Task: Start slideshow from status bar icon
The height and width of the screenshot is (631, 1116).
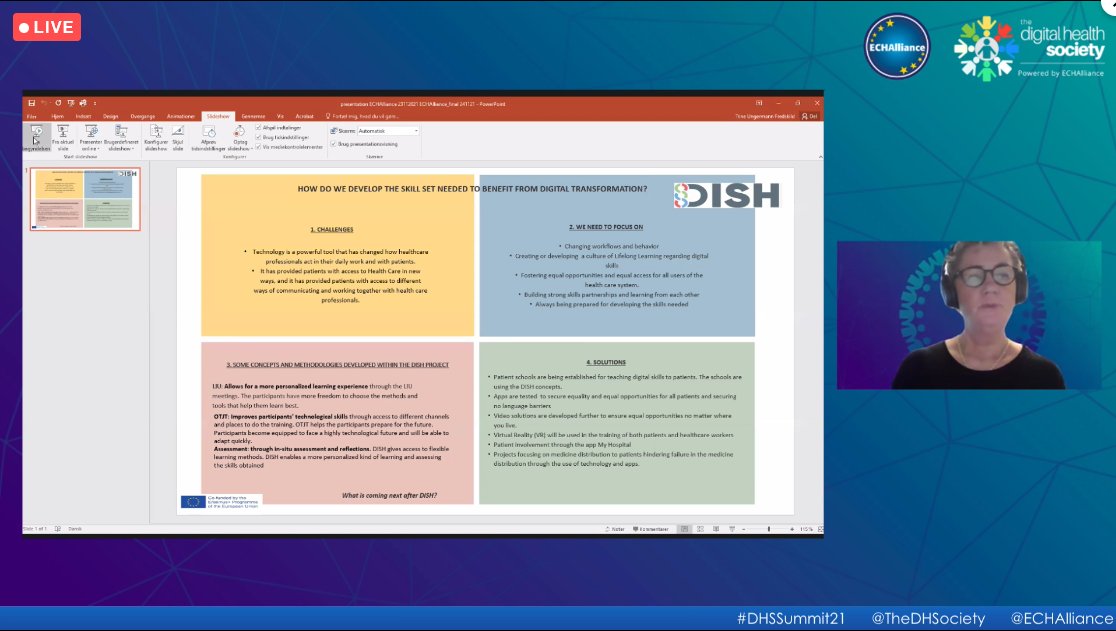Action: pos(732,529)
